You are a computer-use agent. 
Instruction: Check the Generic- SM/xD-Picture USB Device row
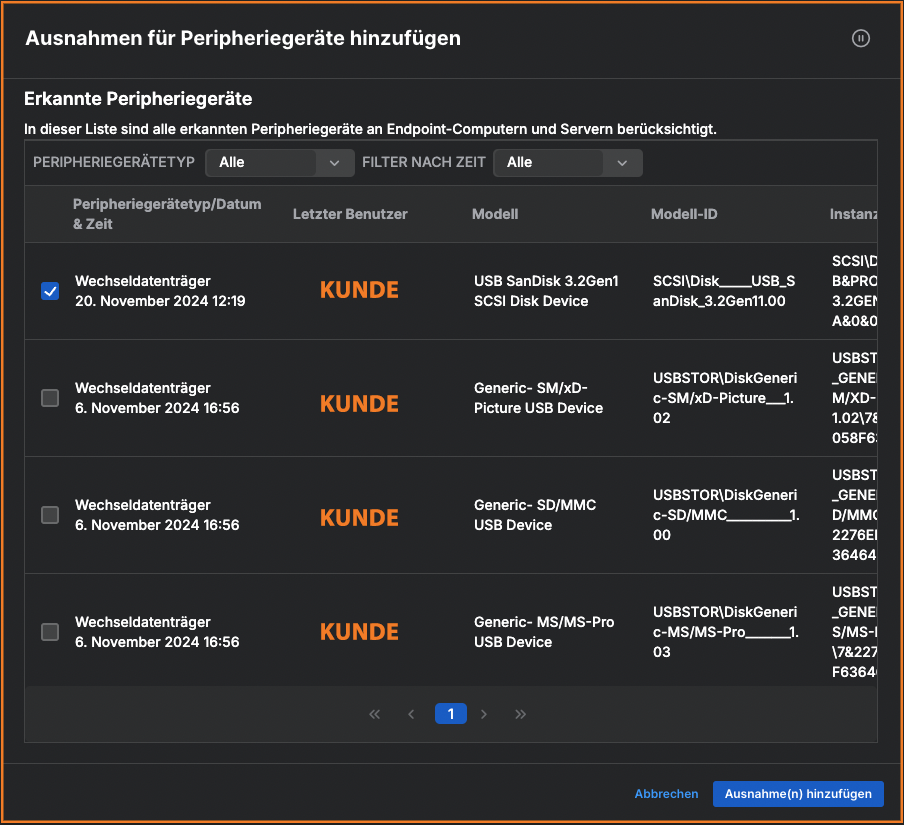[50, 398]
